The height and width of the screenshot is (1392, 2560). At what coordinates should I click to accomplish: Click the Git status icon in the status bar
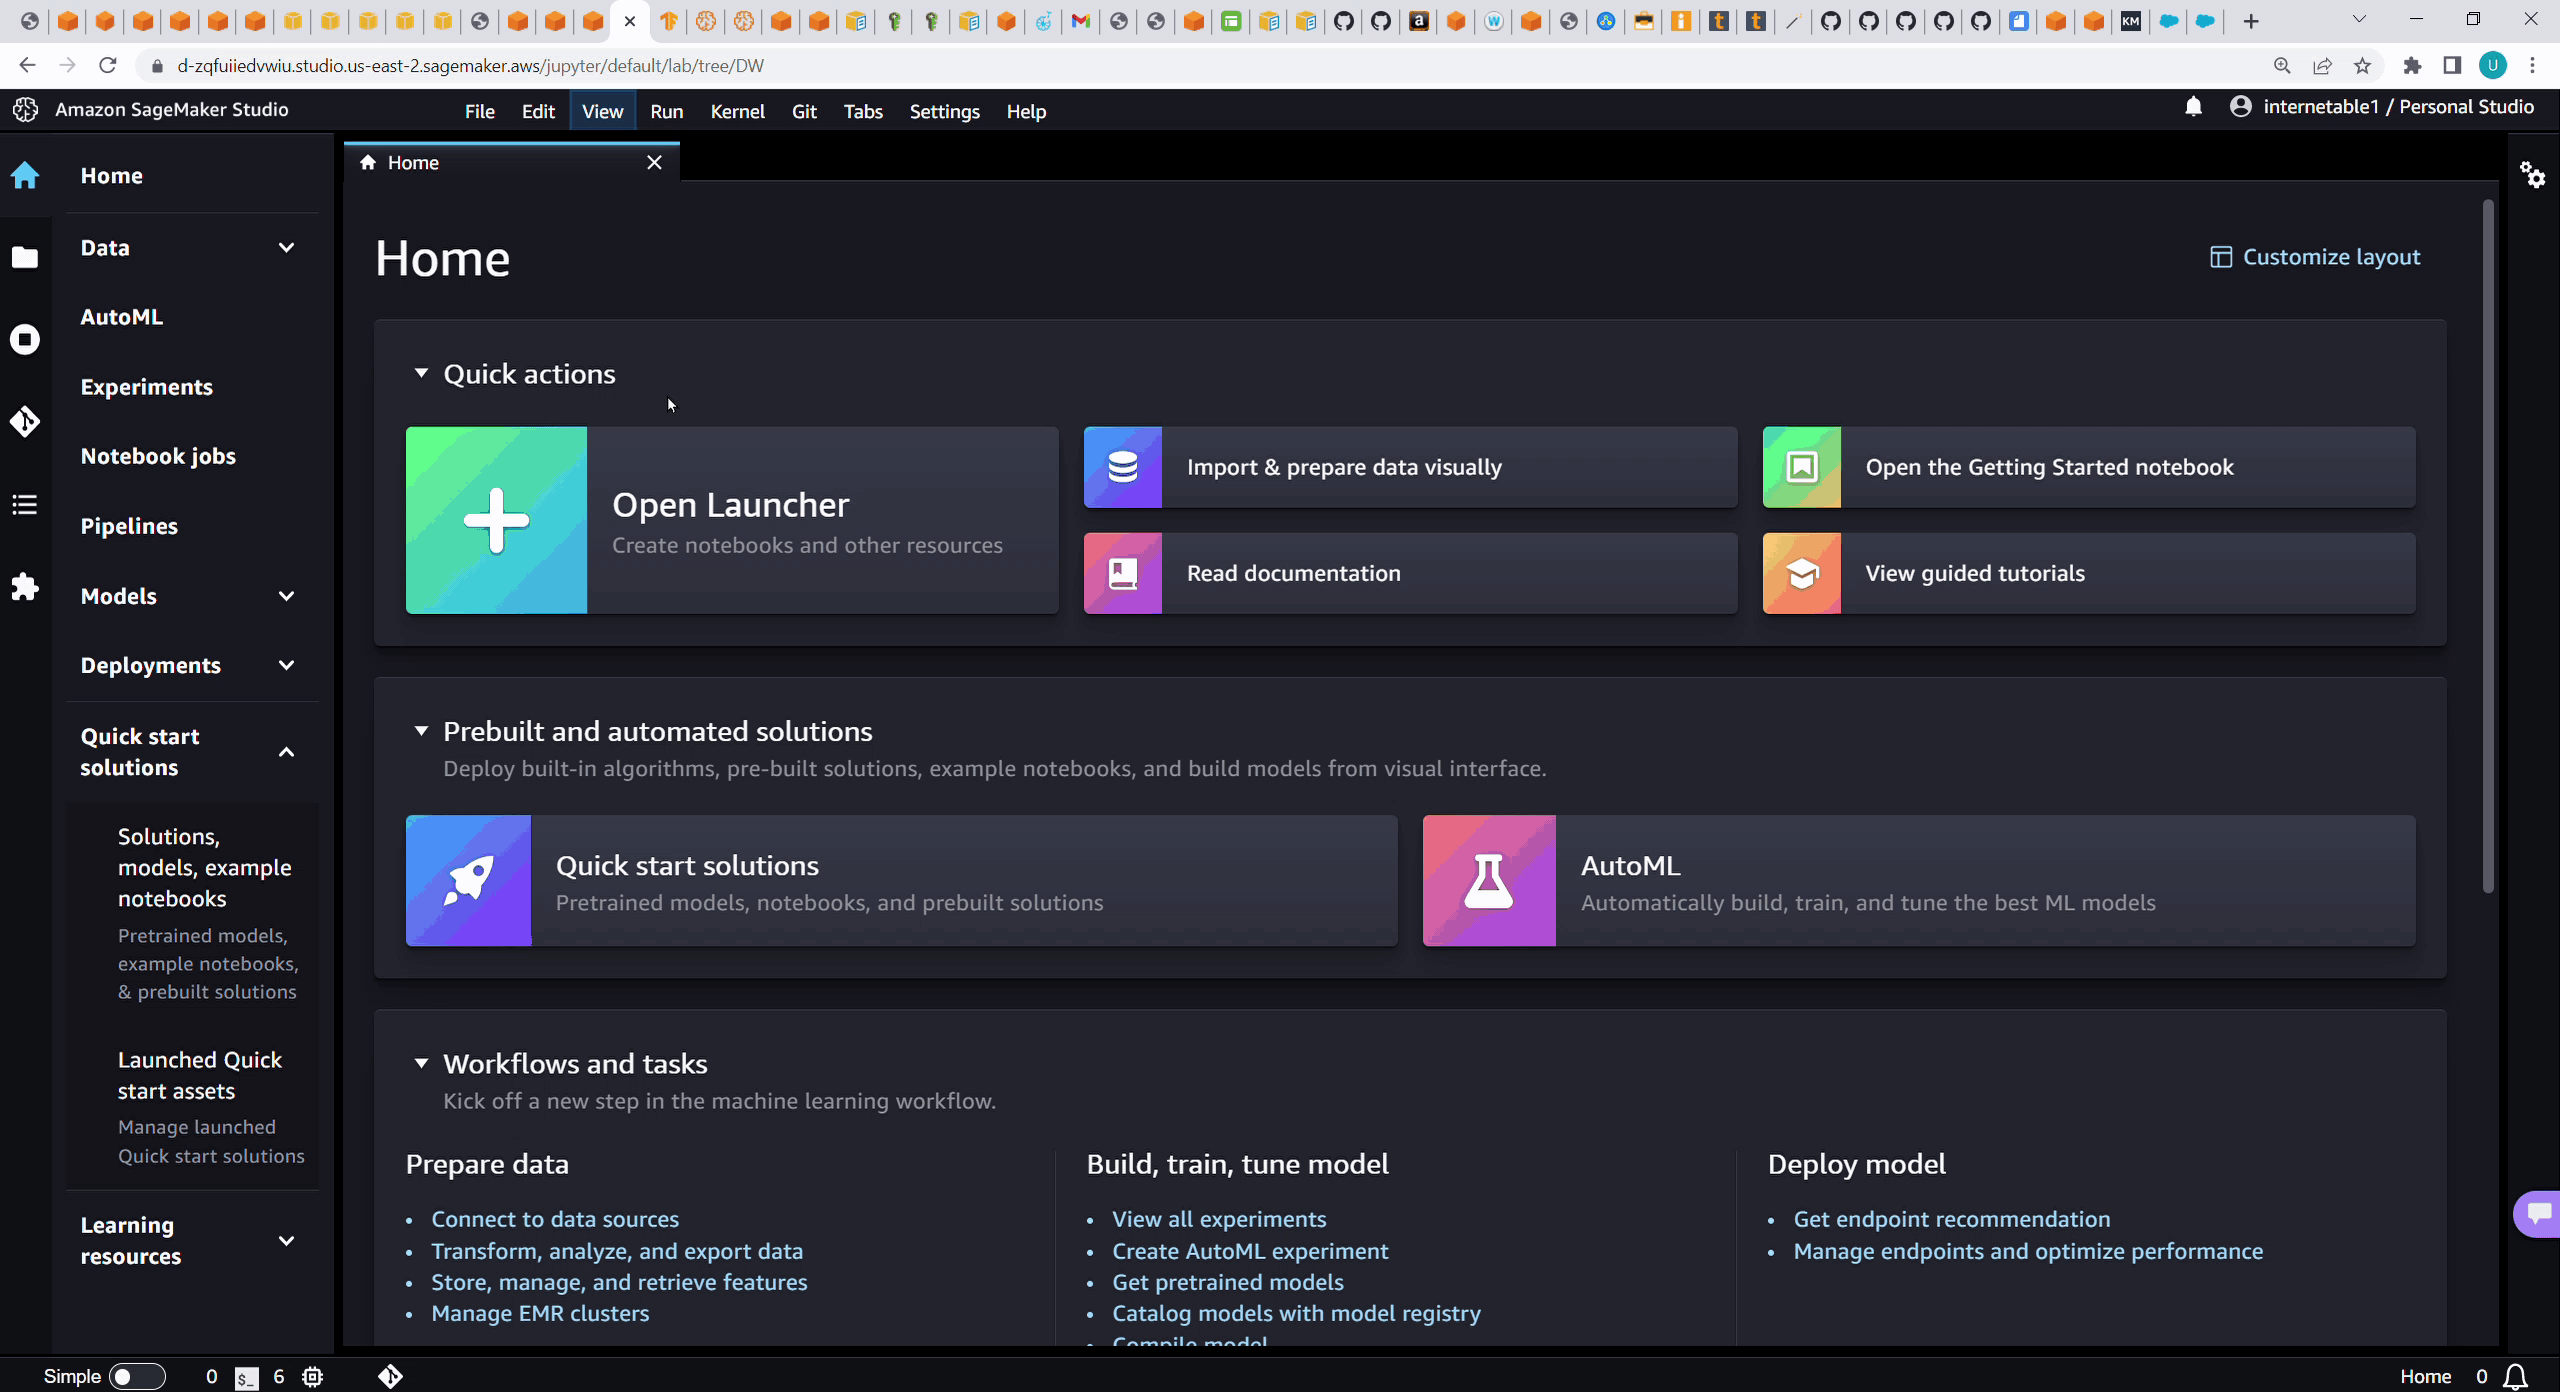[x=390, y=1376]
